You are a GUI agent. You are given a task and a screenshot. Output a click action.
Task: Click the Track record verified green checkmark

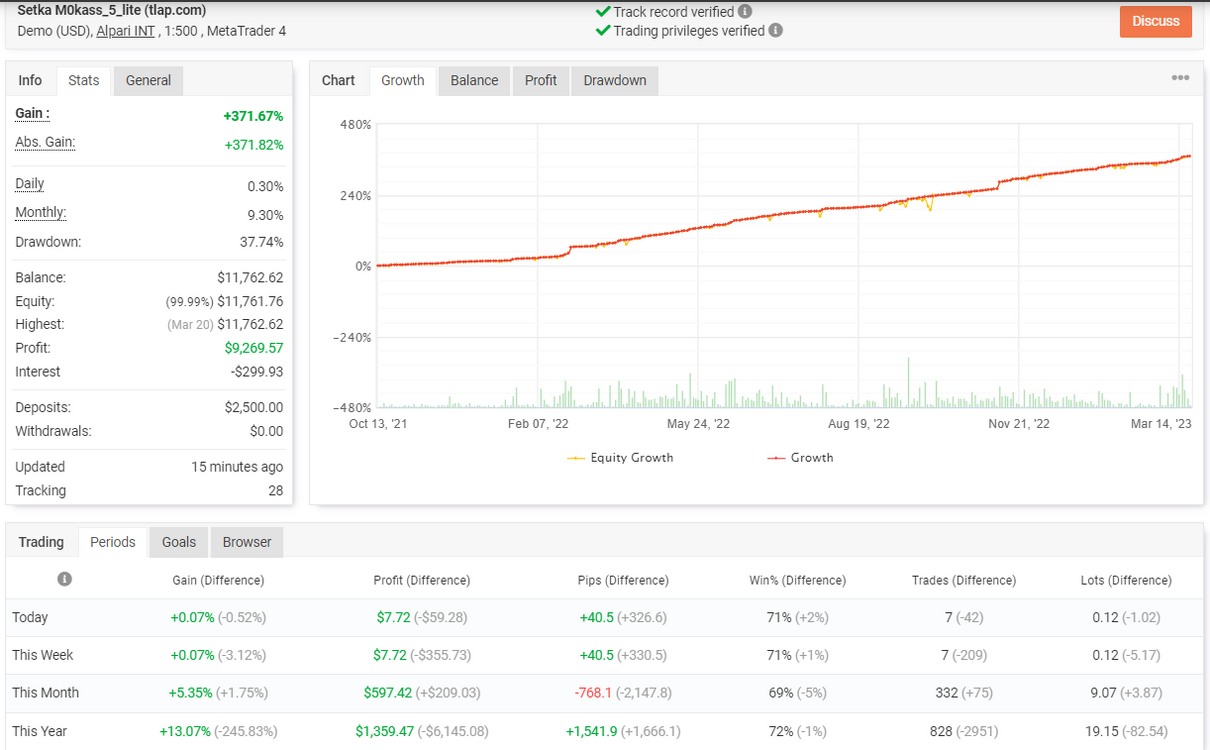603,12
